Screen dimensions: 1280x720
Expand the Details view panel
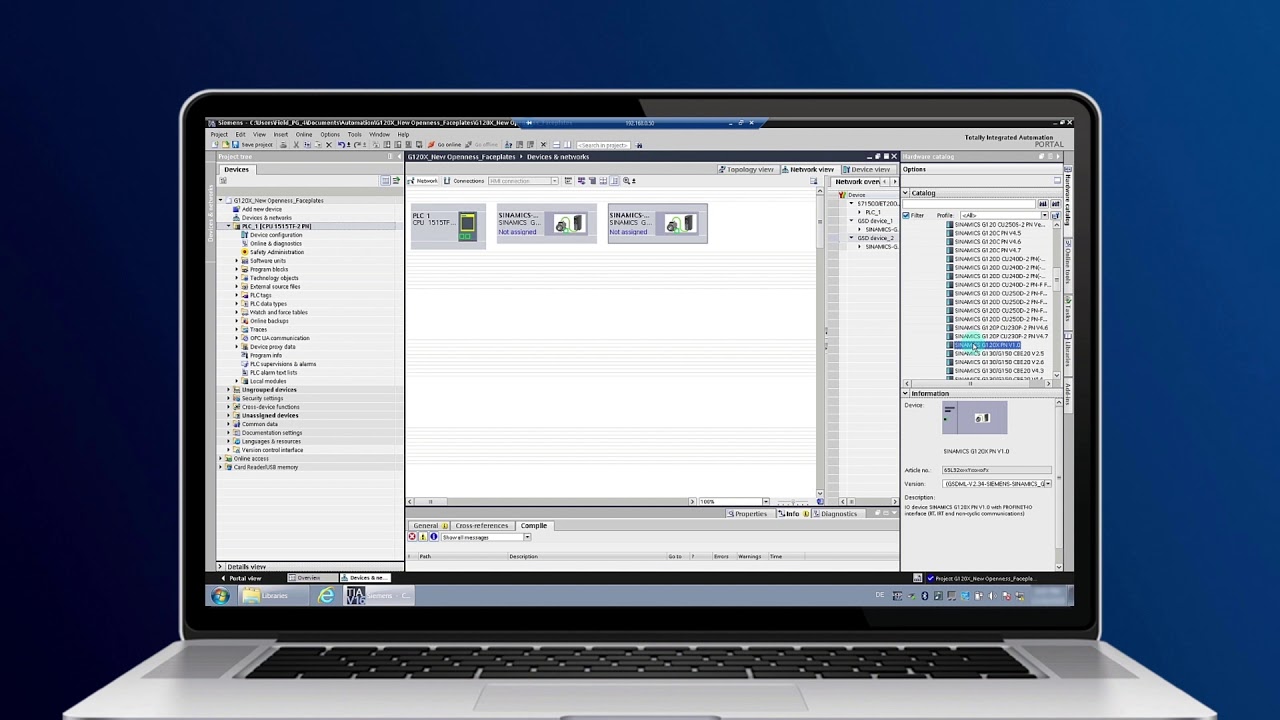pyautogui.click(x=220, y=566)
